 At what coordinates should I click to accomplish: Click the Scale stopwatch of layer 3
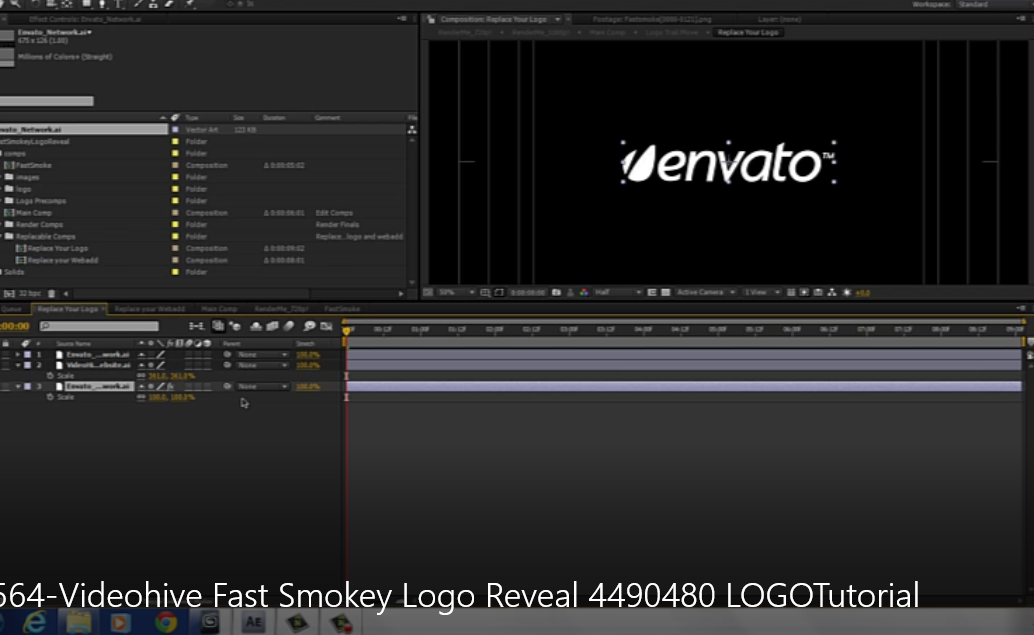(50, 397)
